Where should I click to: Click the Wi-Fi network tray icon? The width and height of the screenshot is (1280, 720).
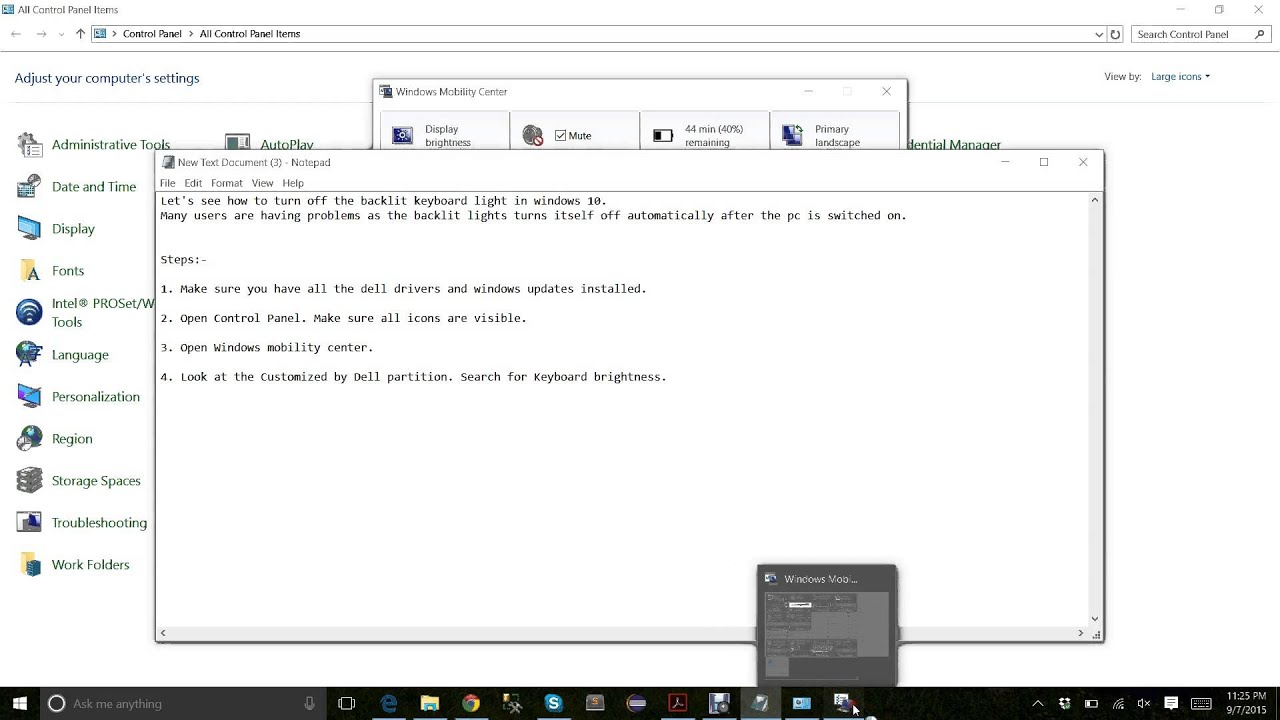1118,703
